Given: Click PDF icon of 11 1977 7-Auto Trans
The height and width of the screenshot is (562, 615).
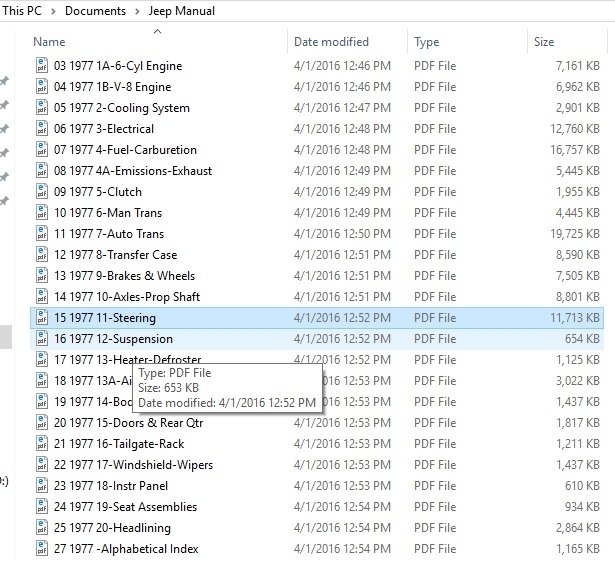Looking at the screenshot, I should [x=42, y=233].
